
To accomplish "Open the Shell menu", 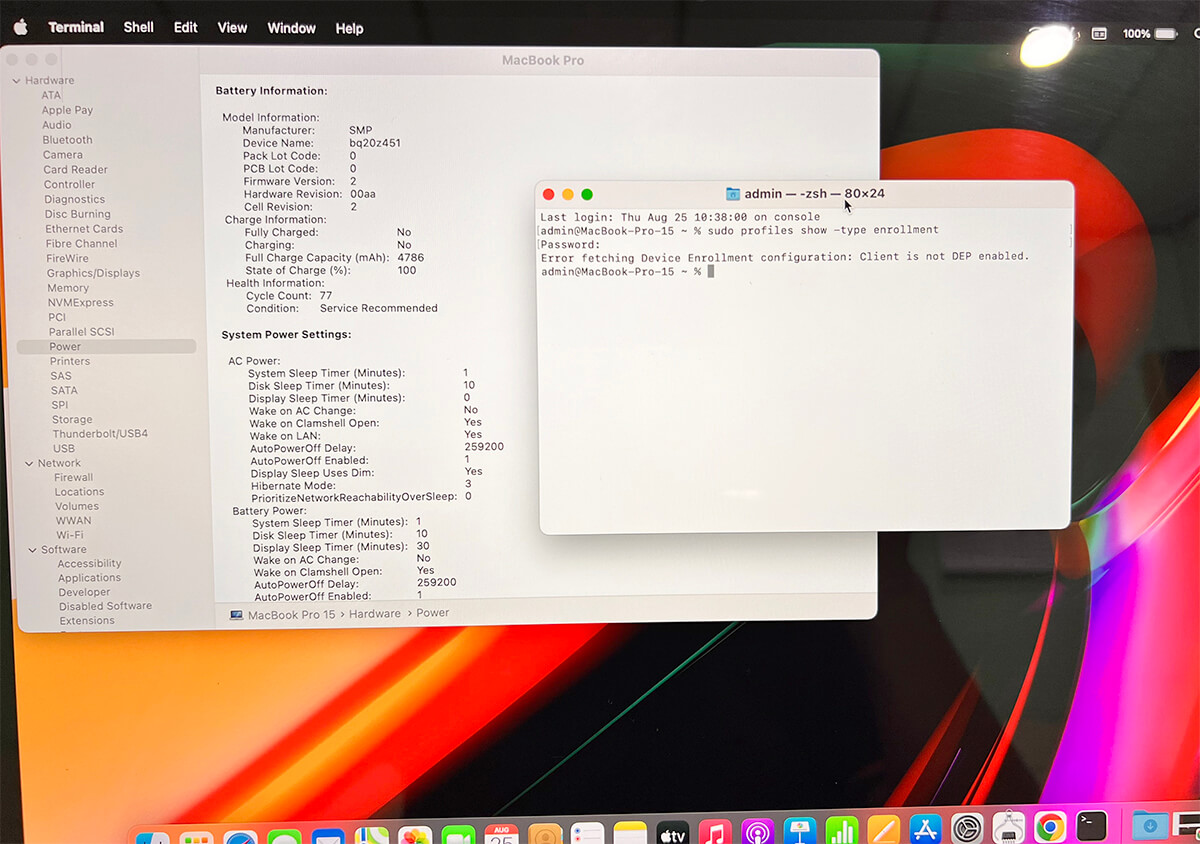I will click(x=138, y=27).
